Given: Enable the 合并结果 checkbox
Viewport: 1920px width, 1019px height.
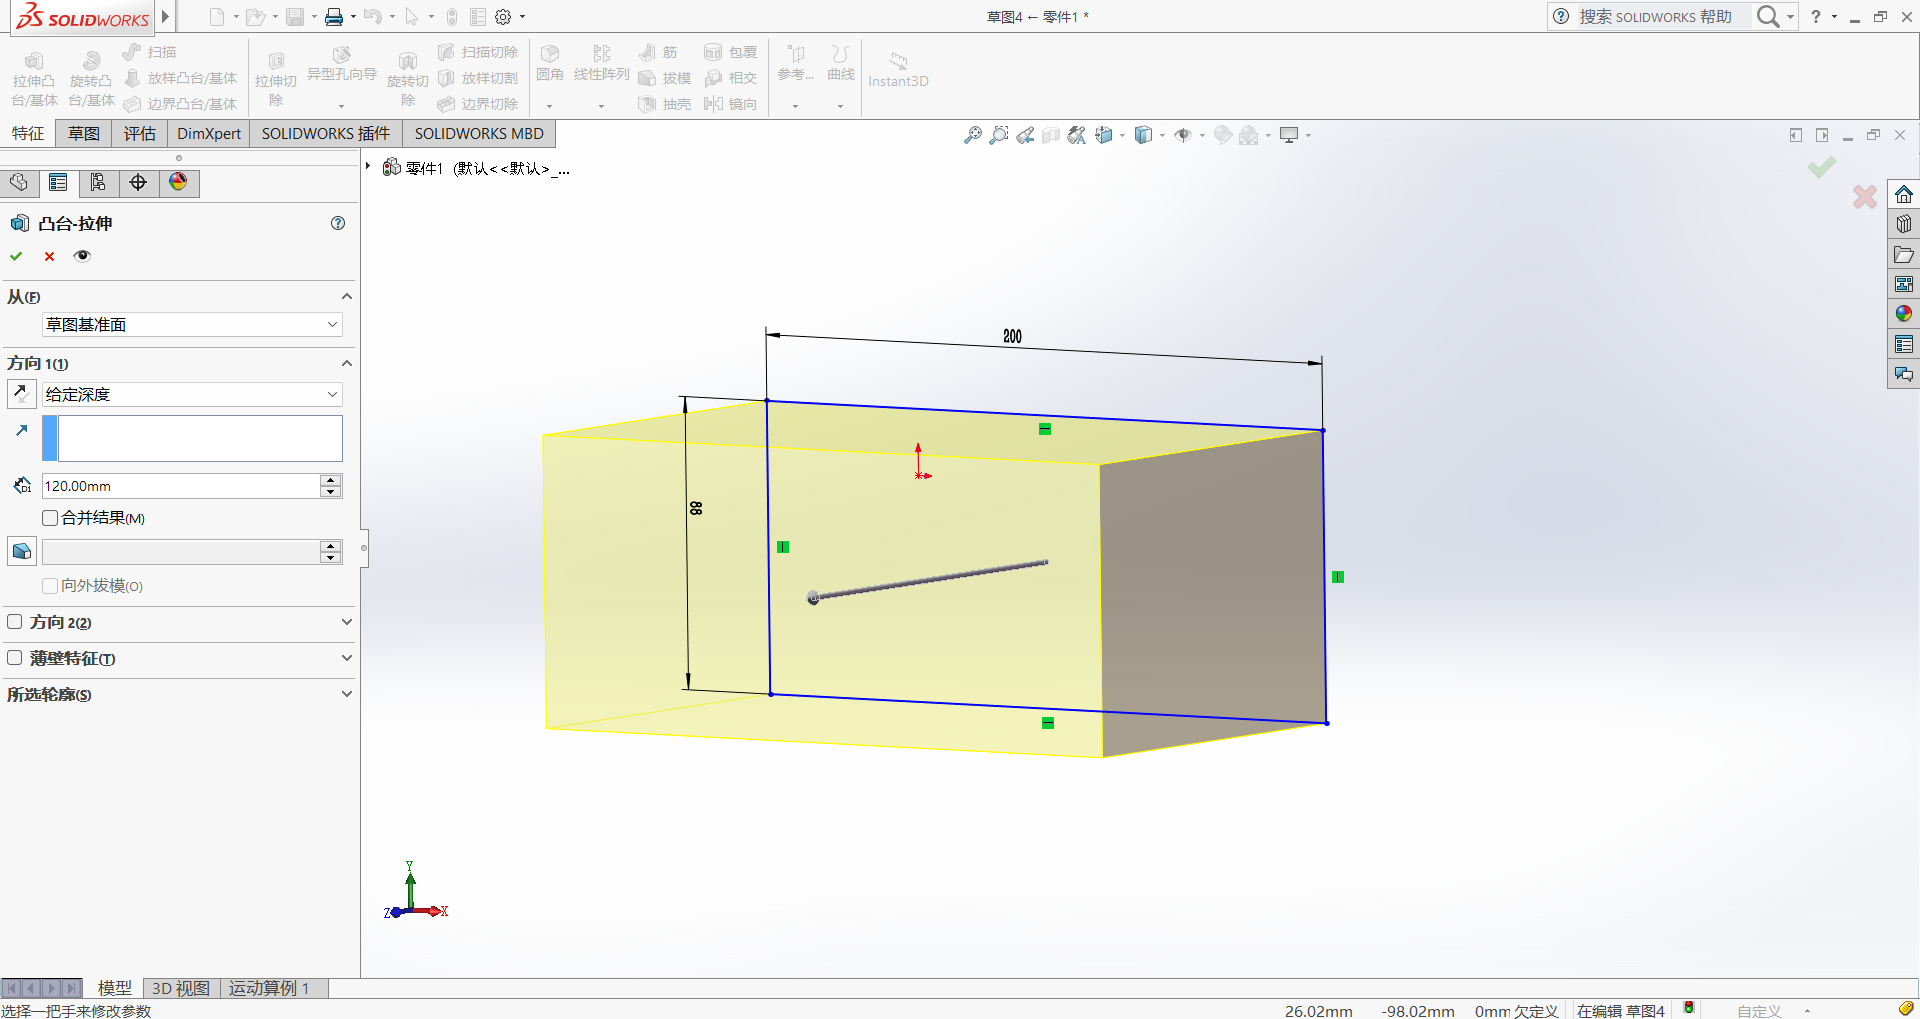Looking at the screenshot, I should point(50,518).
